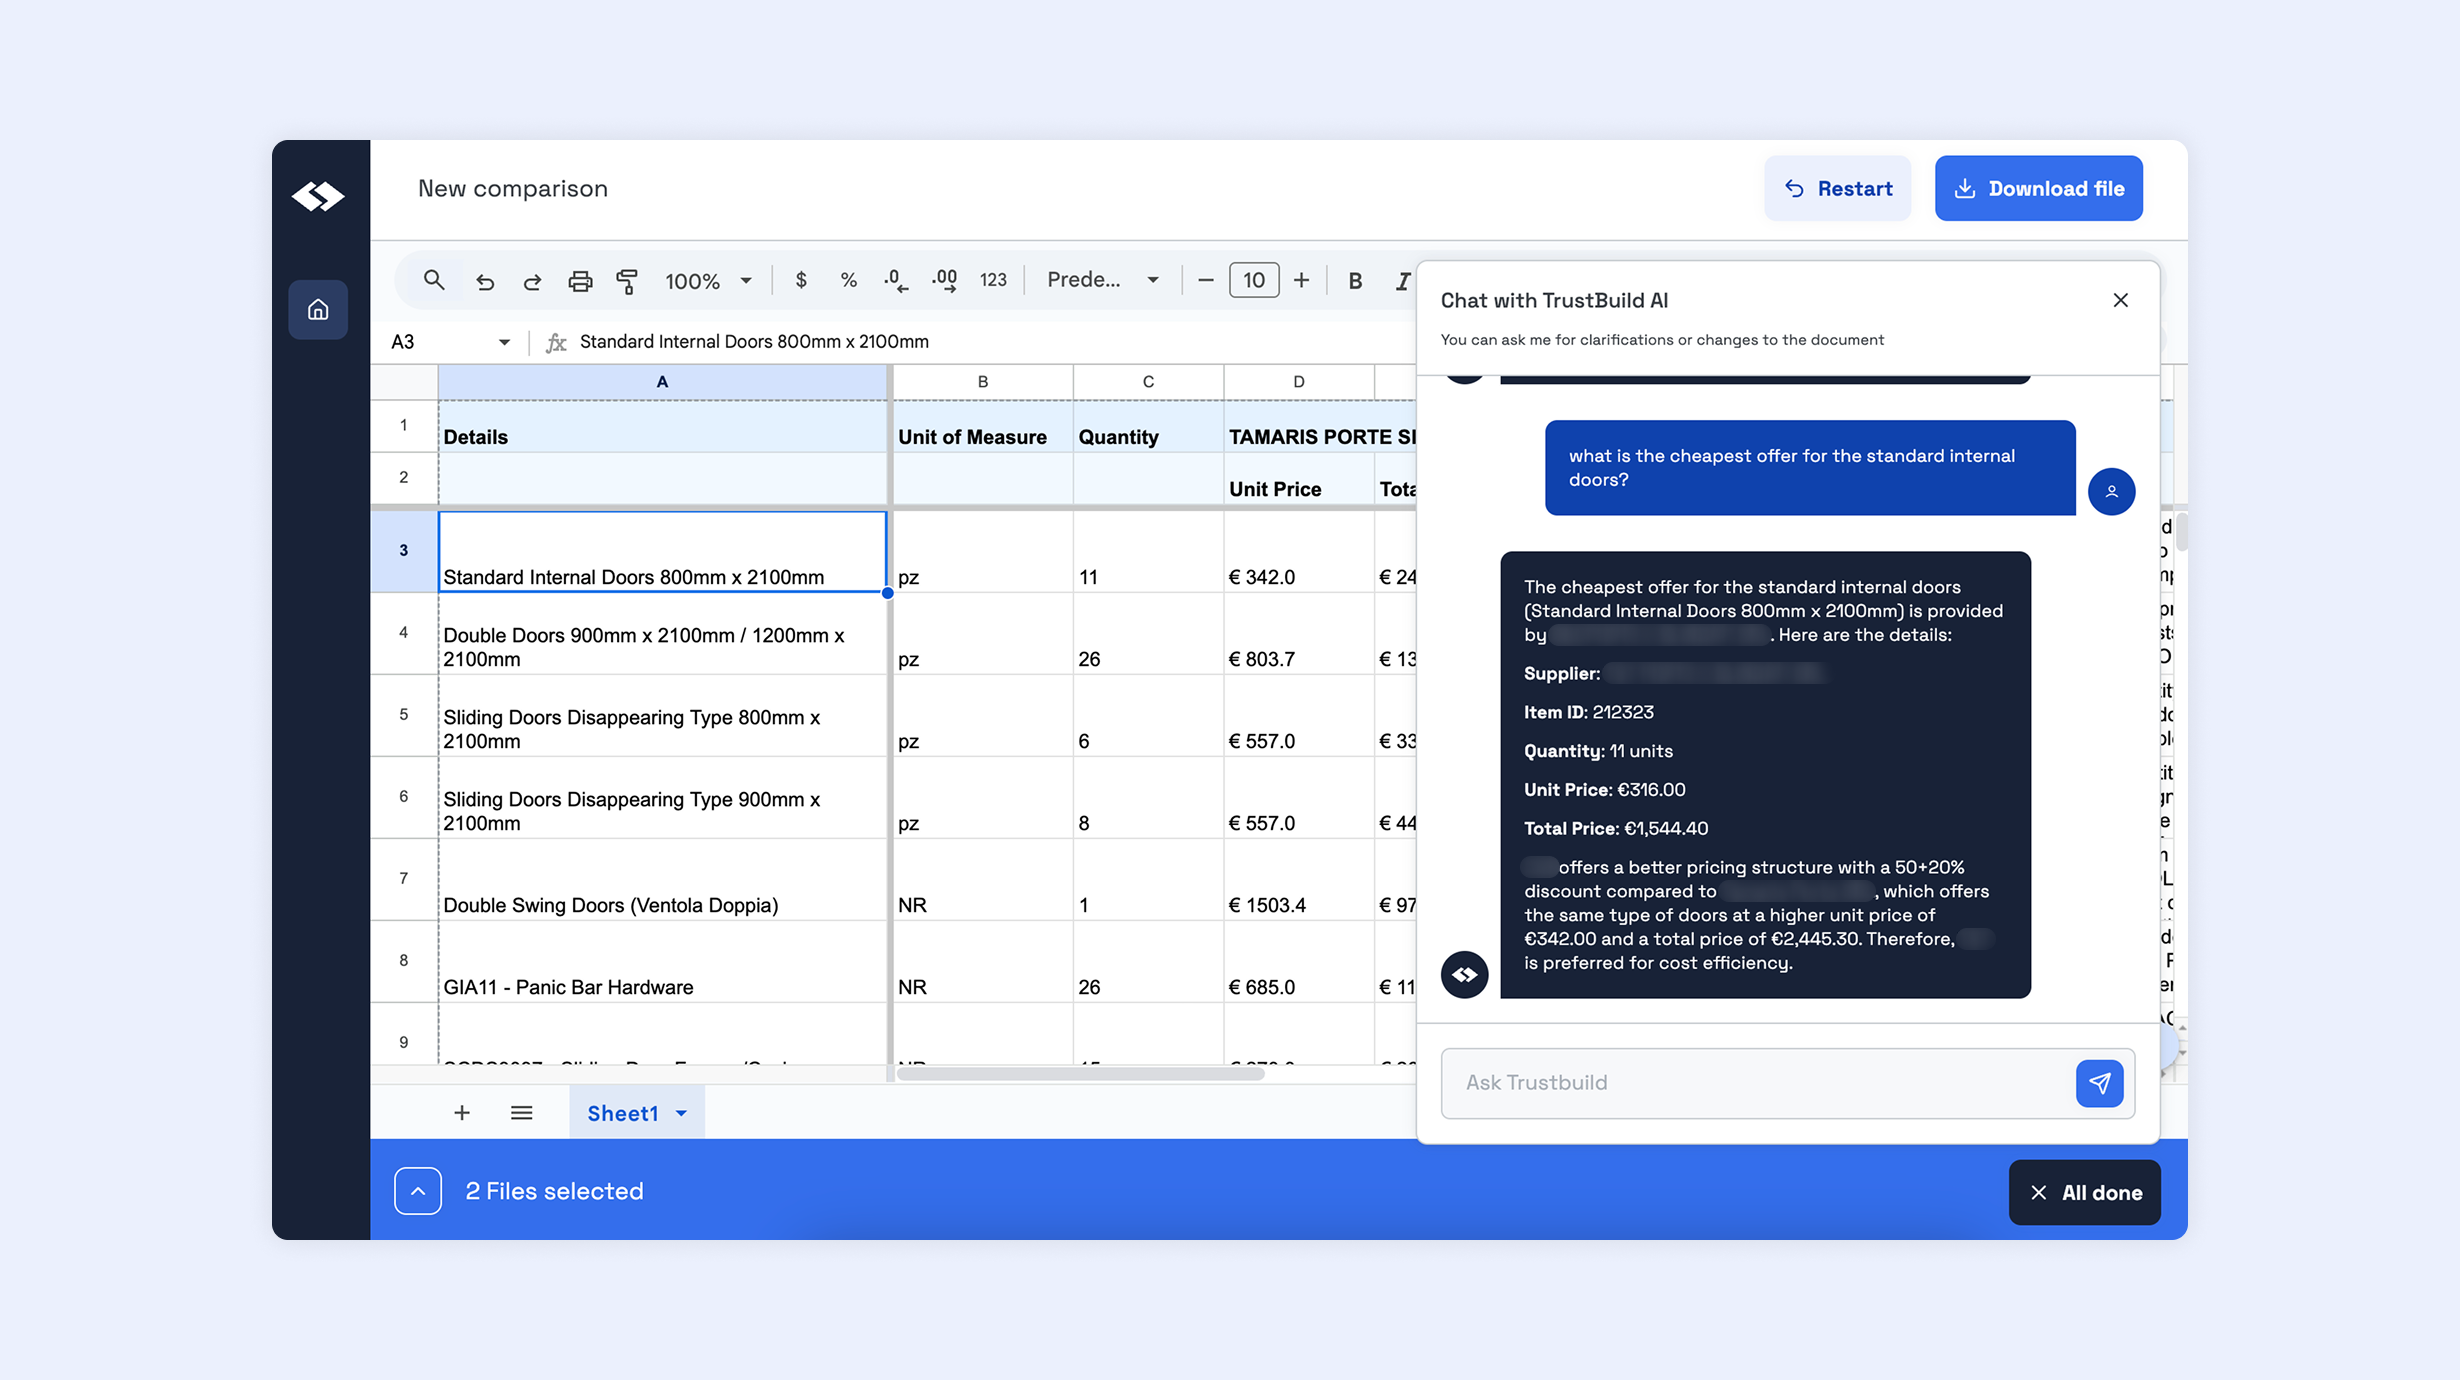Screen dimensions: 2460x1380
Task: Click the font size field showing 10
Action: pyautogui.click(x=1254, y=280)
